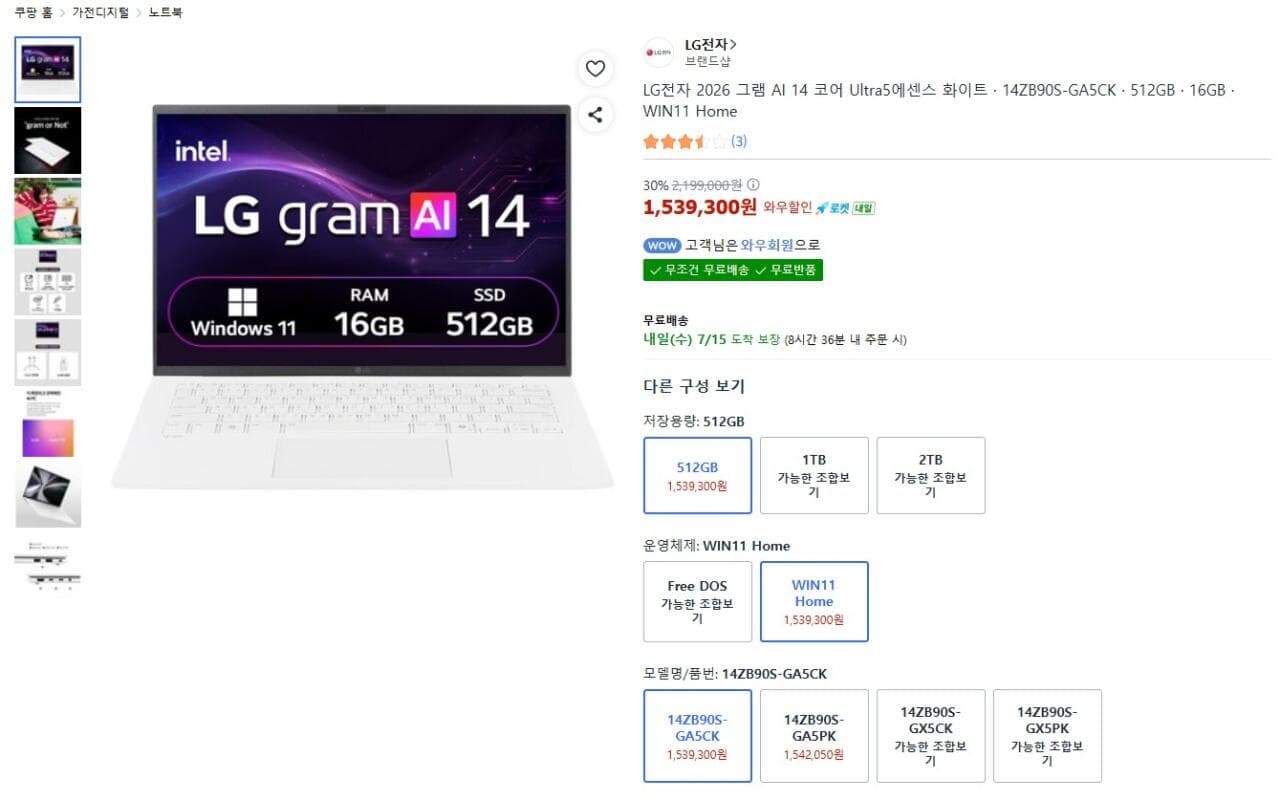Go to 쿠팡 홈 breadcrumb
The height and width of the screenshot is (800, 1280).
33,13
